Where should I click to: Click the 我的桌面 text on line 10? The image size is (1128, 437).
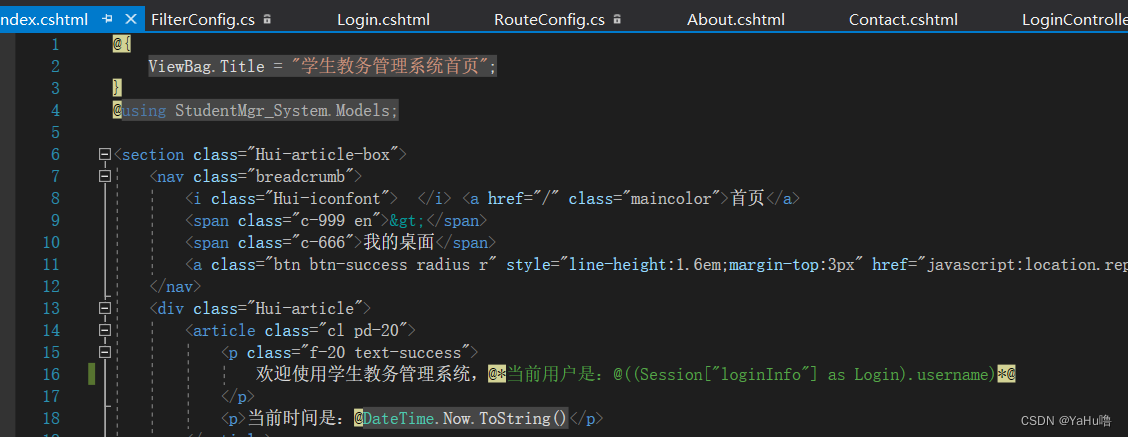coord(397,242)
